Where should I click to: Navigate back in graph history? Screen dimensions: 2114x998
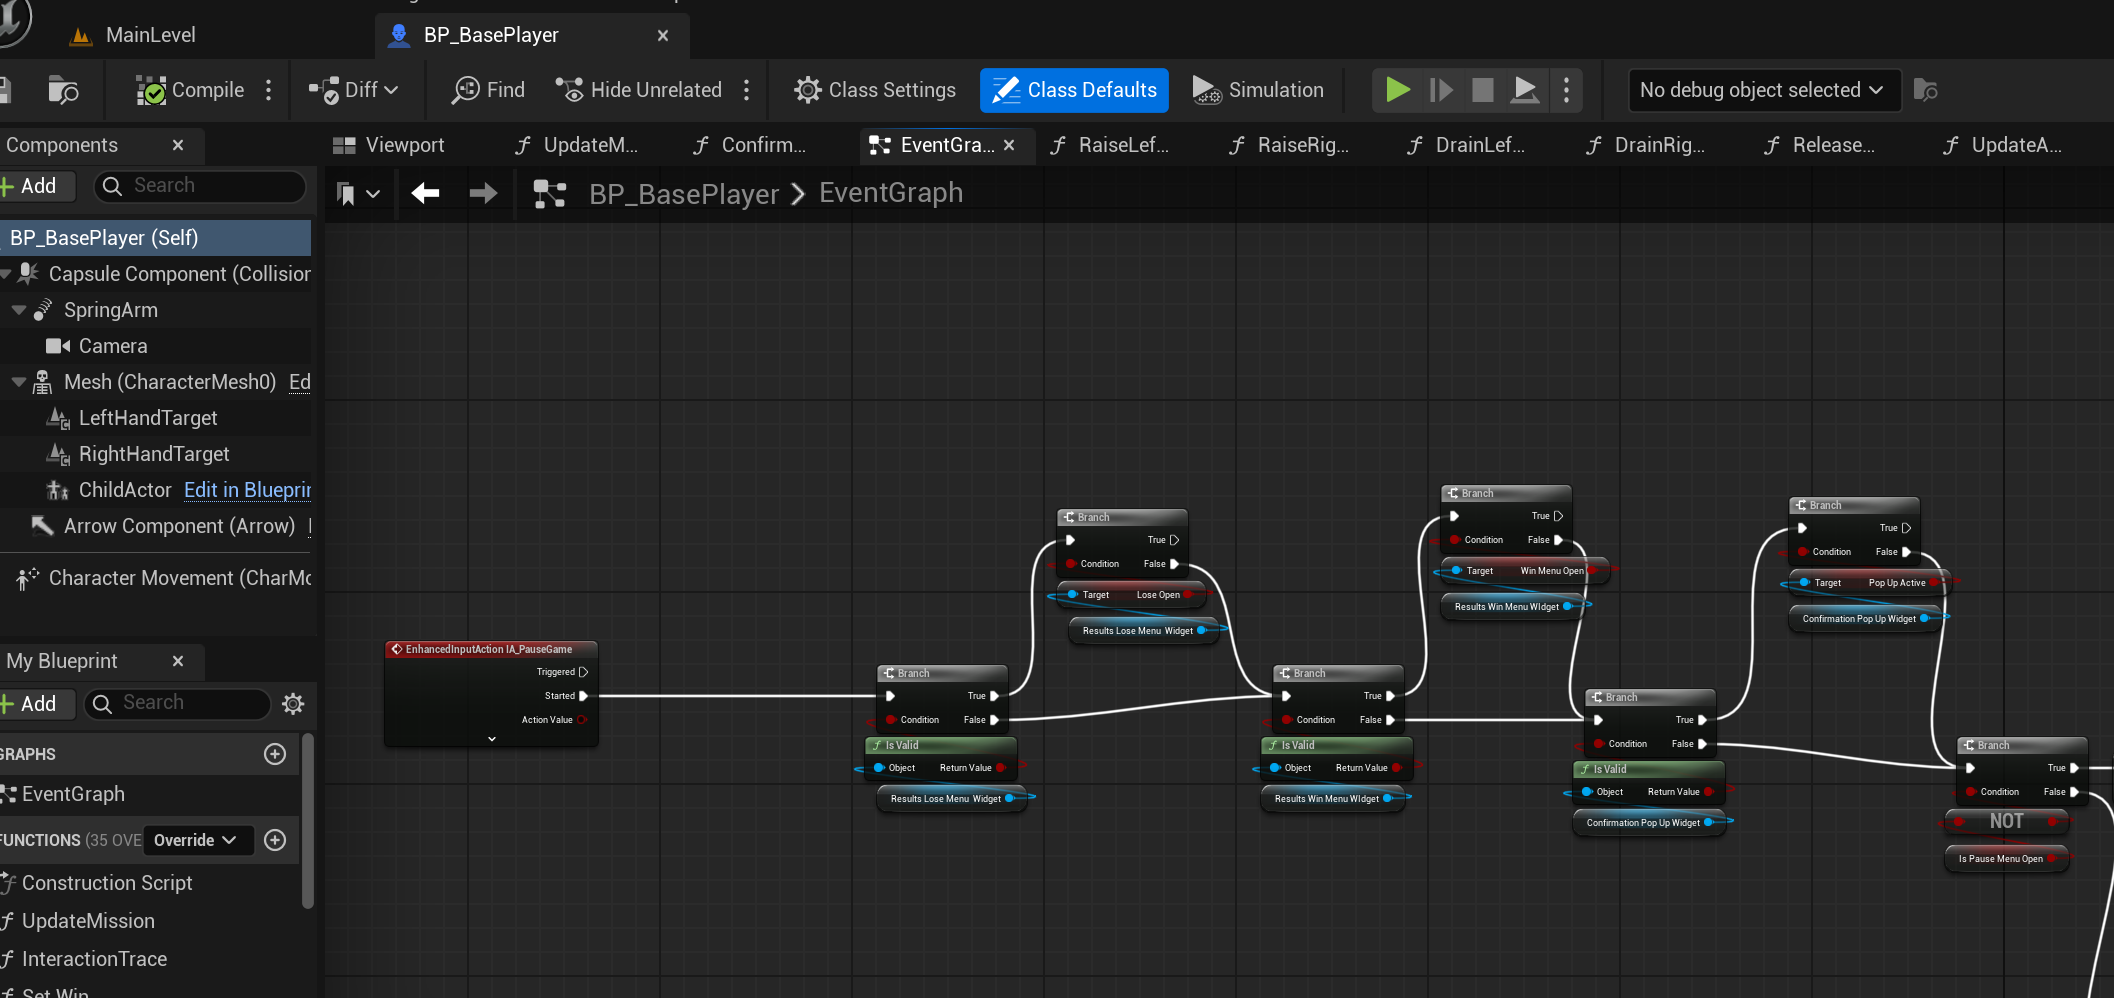426,193
